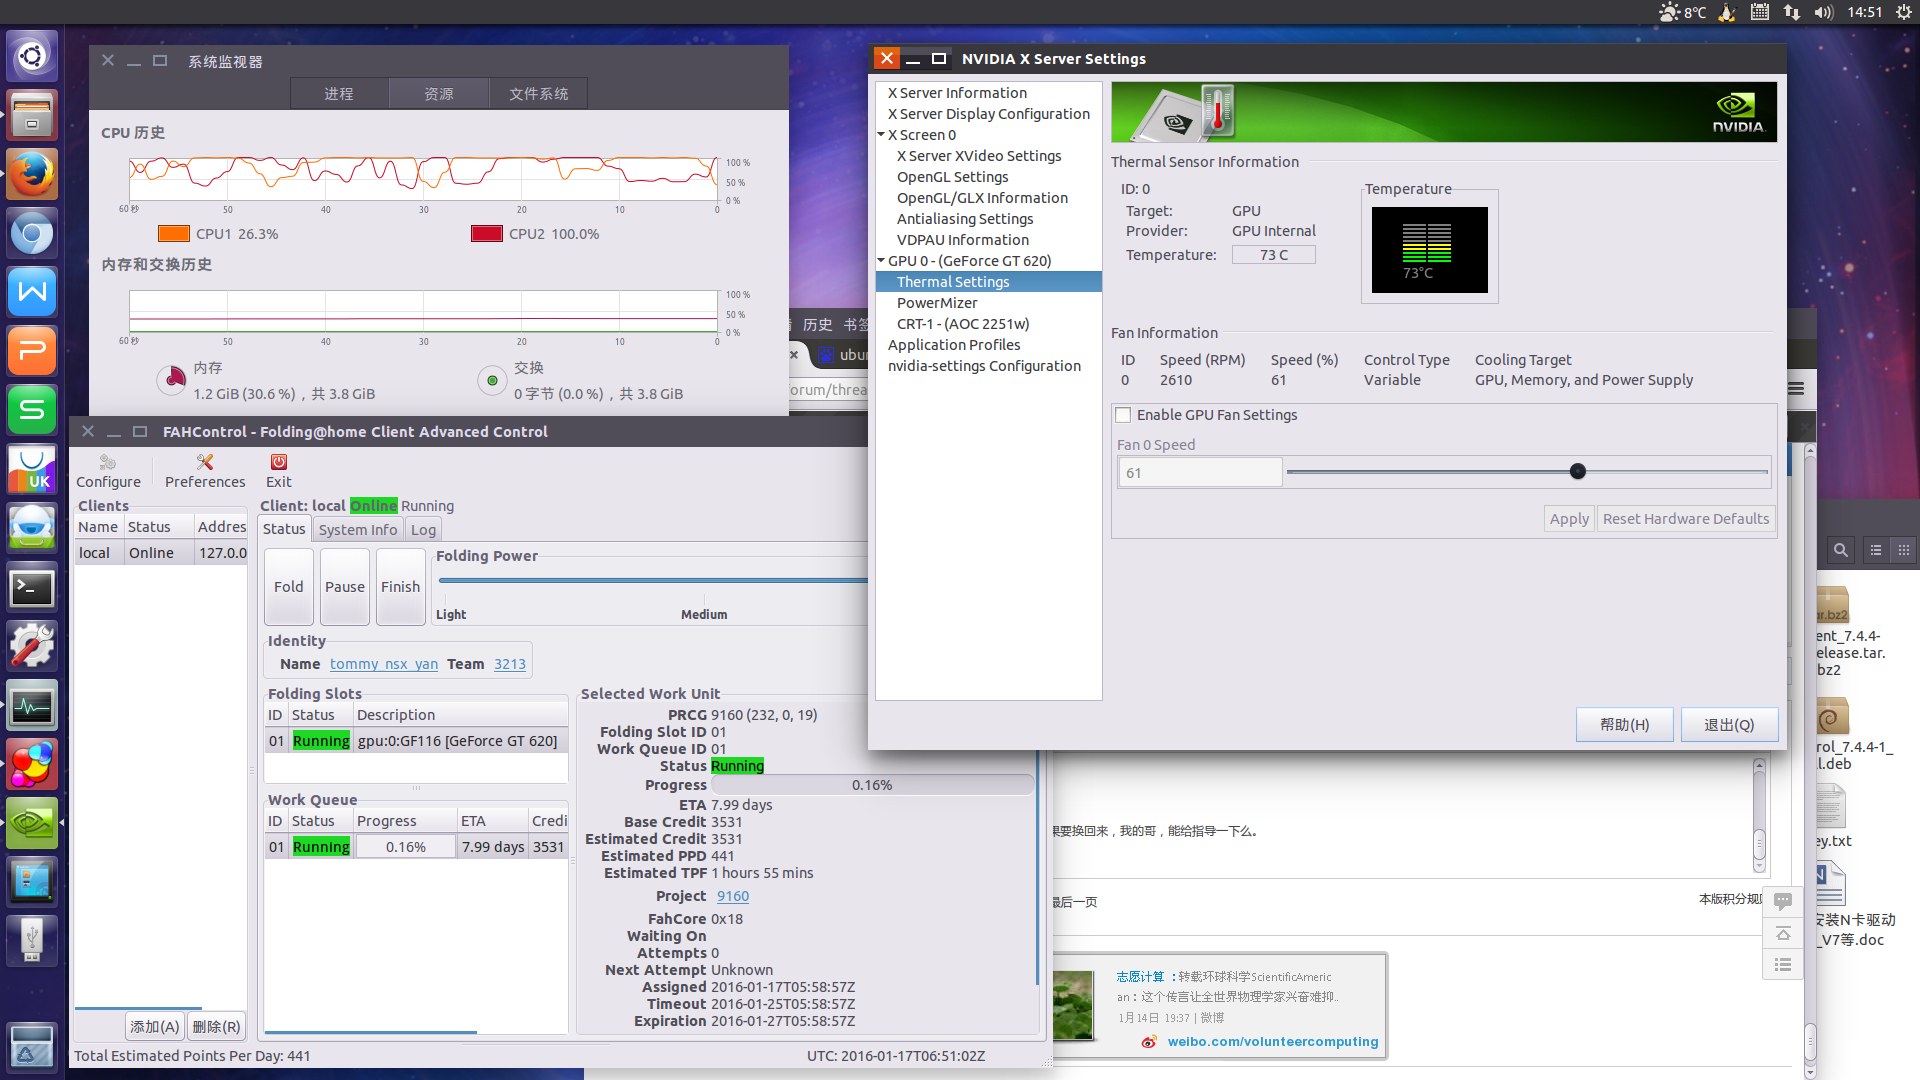Image resolution: width=1920 pixels, height=1080 pixels.
Task: Click 删除(R) remove client button
Action: click(x=216, y=1027)
